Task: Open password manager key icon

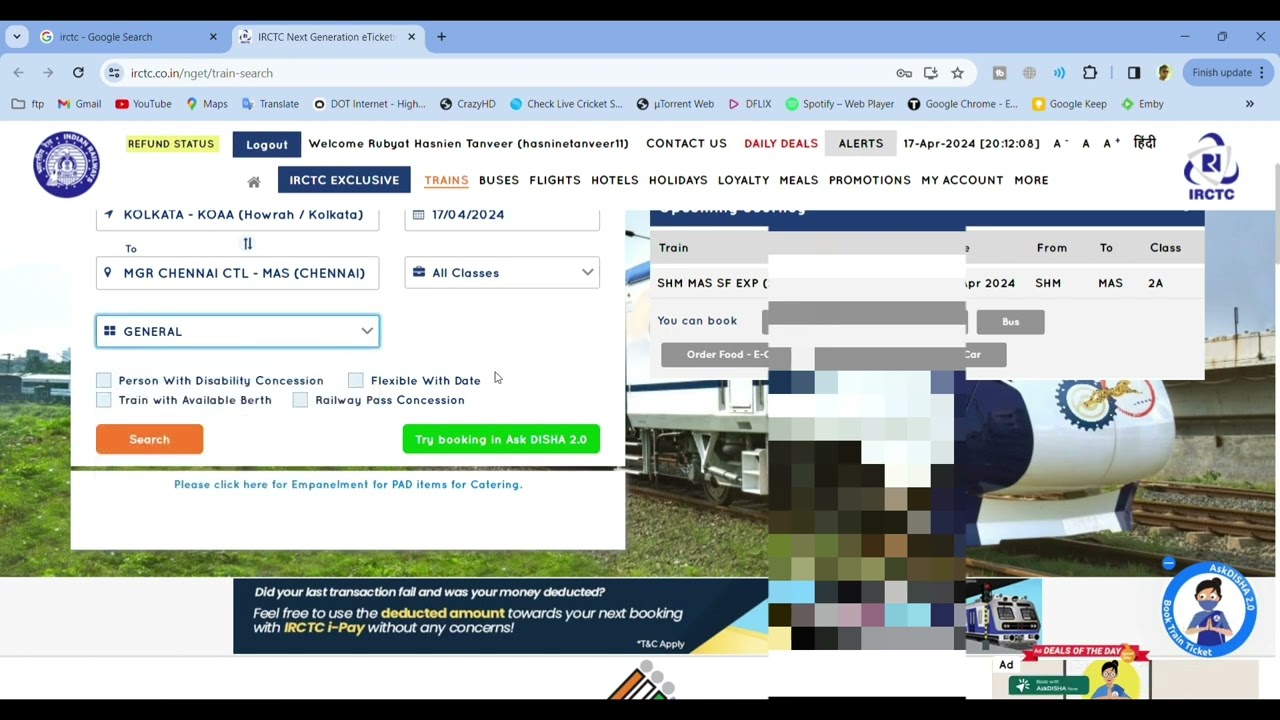Action: (904, 73)
